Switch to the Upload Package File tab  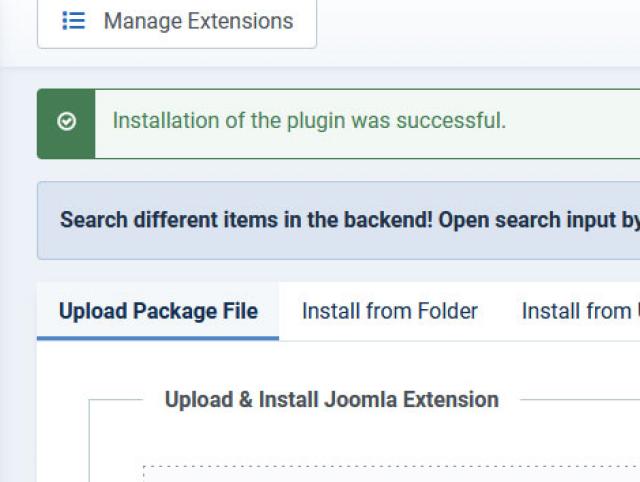158,311
